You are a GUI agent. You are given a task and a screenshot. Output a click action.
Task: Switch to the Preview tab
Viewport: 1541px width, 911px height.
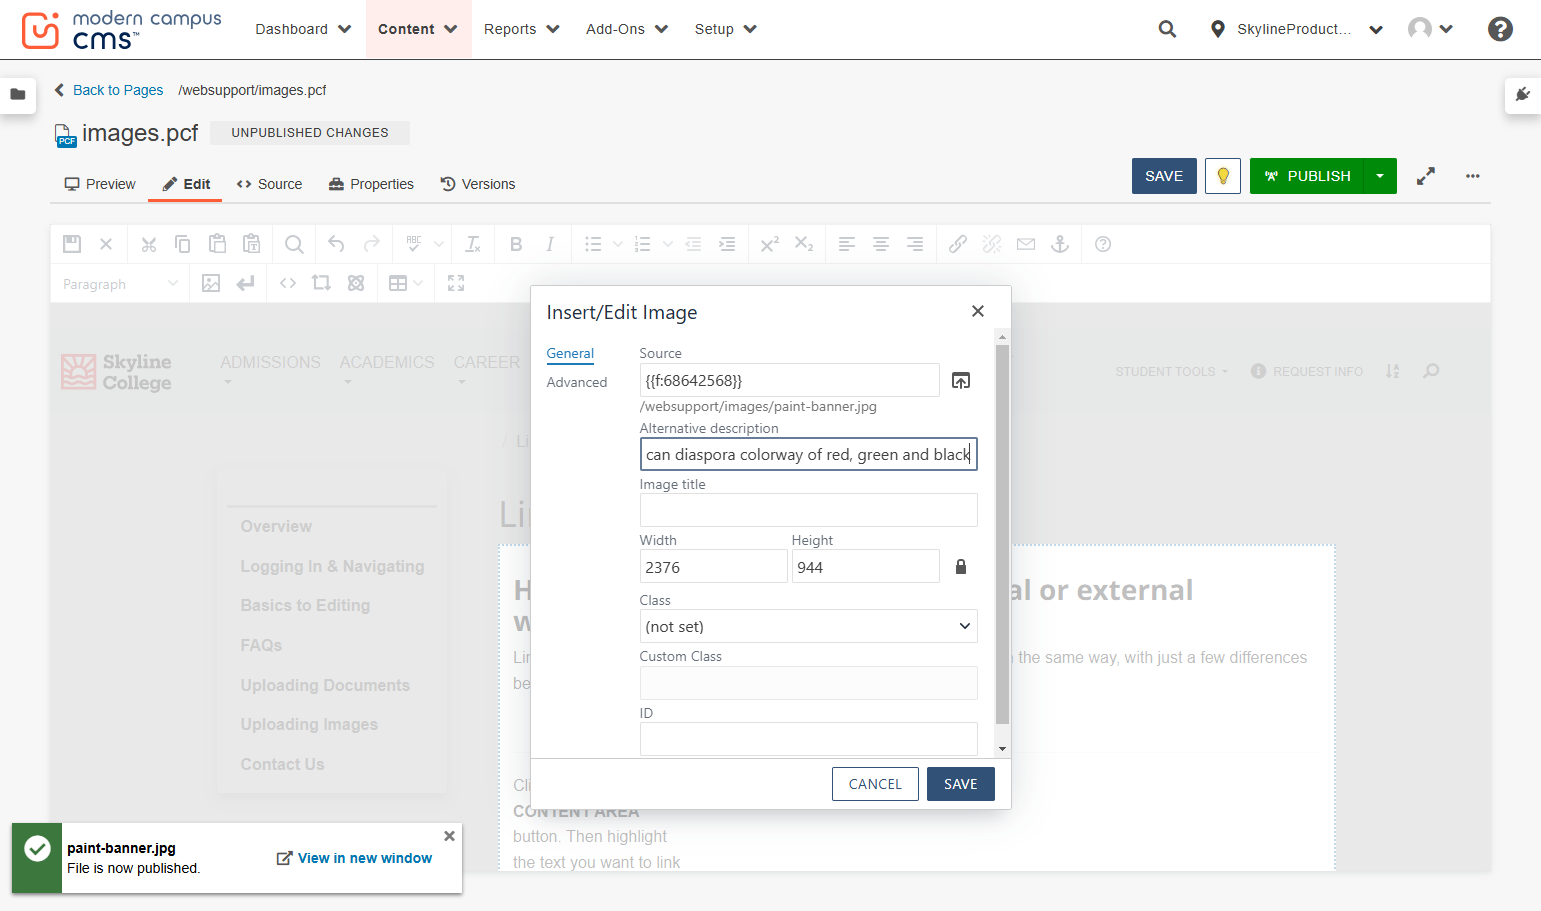click(x=100, y=184)
